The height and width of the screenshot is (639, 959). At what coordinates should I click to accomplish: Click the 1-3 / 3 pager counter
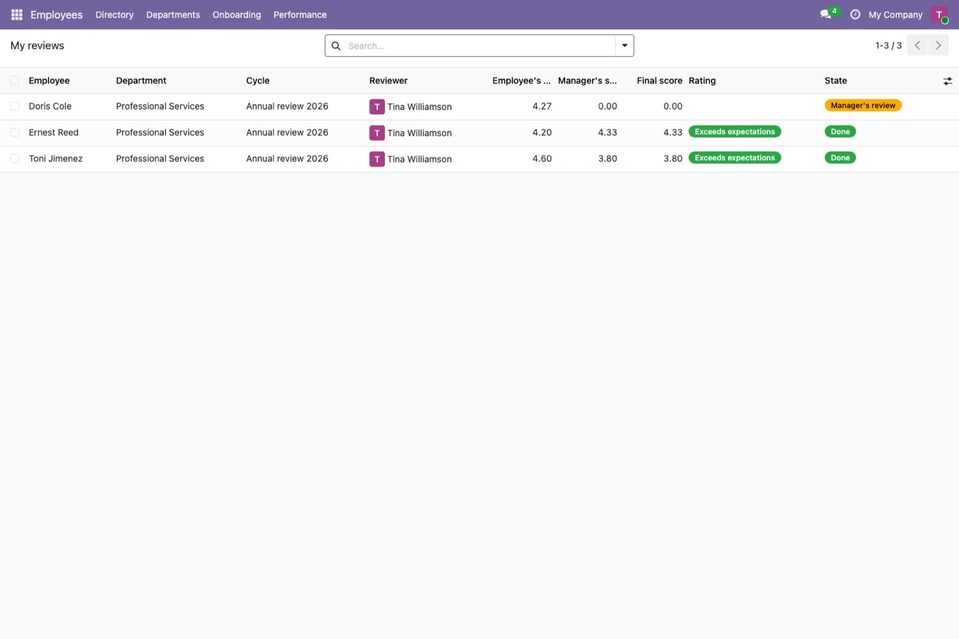pos(888,45)
